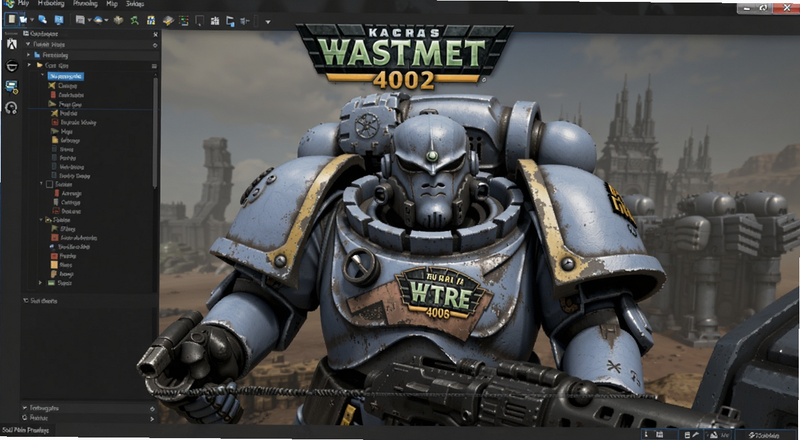Click the green running-figure toolbar icon
The width and height of the screenshot is (800, 440).
tap(134, 20)
